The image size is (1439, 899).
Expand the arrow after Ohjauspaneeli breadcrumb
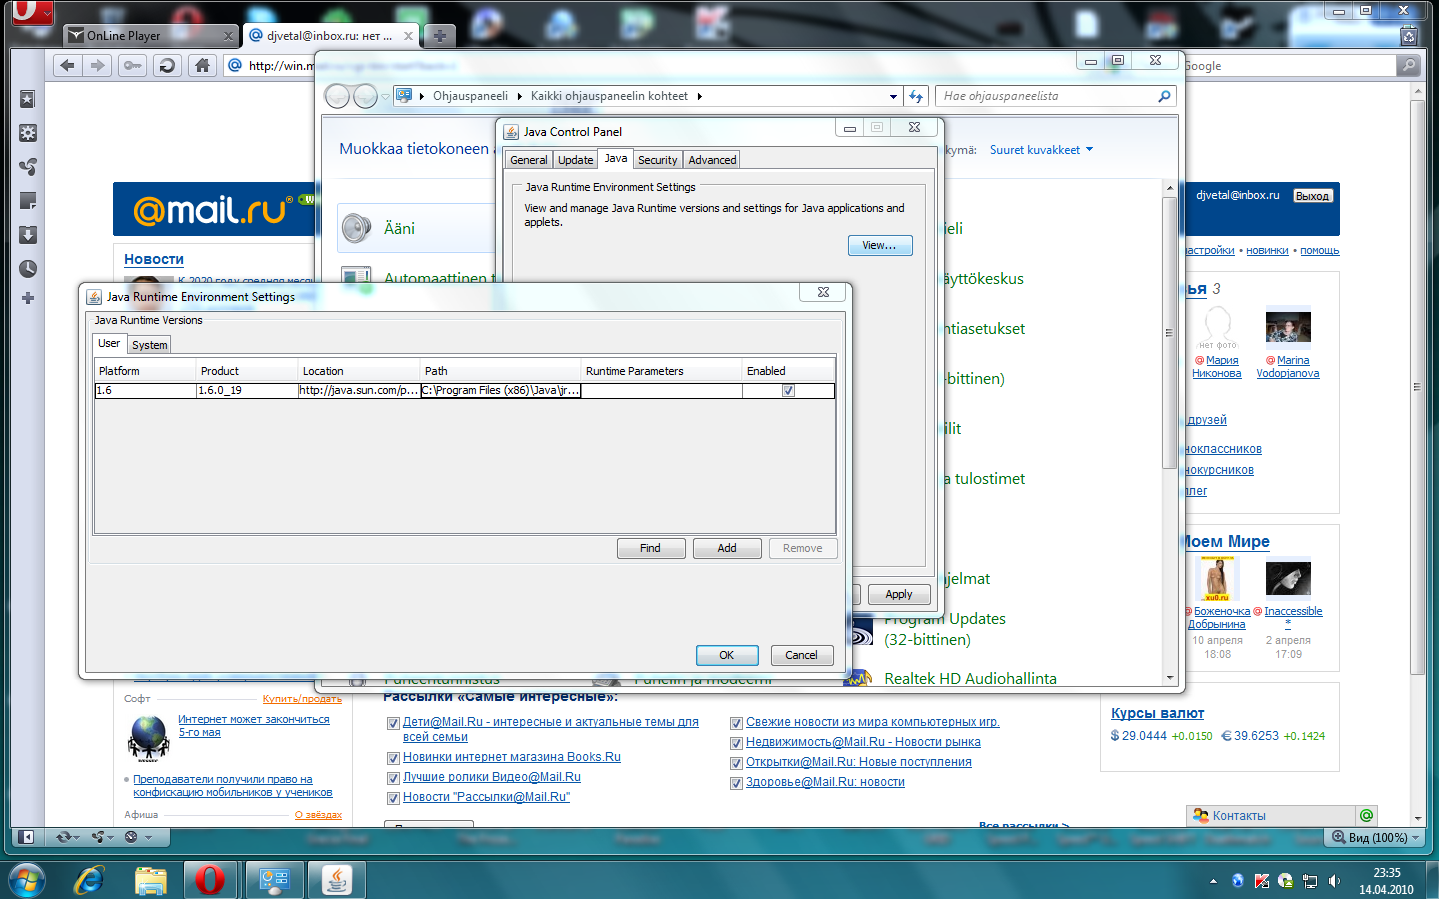[520, 97]
